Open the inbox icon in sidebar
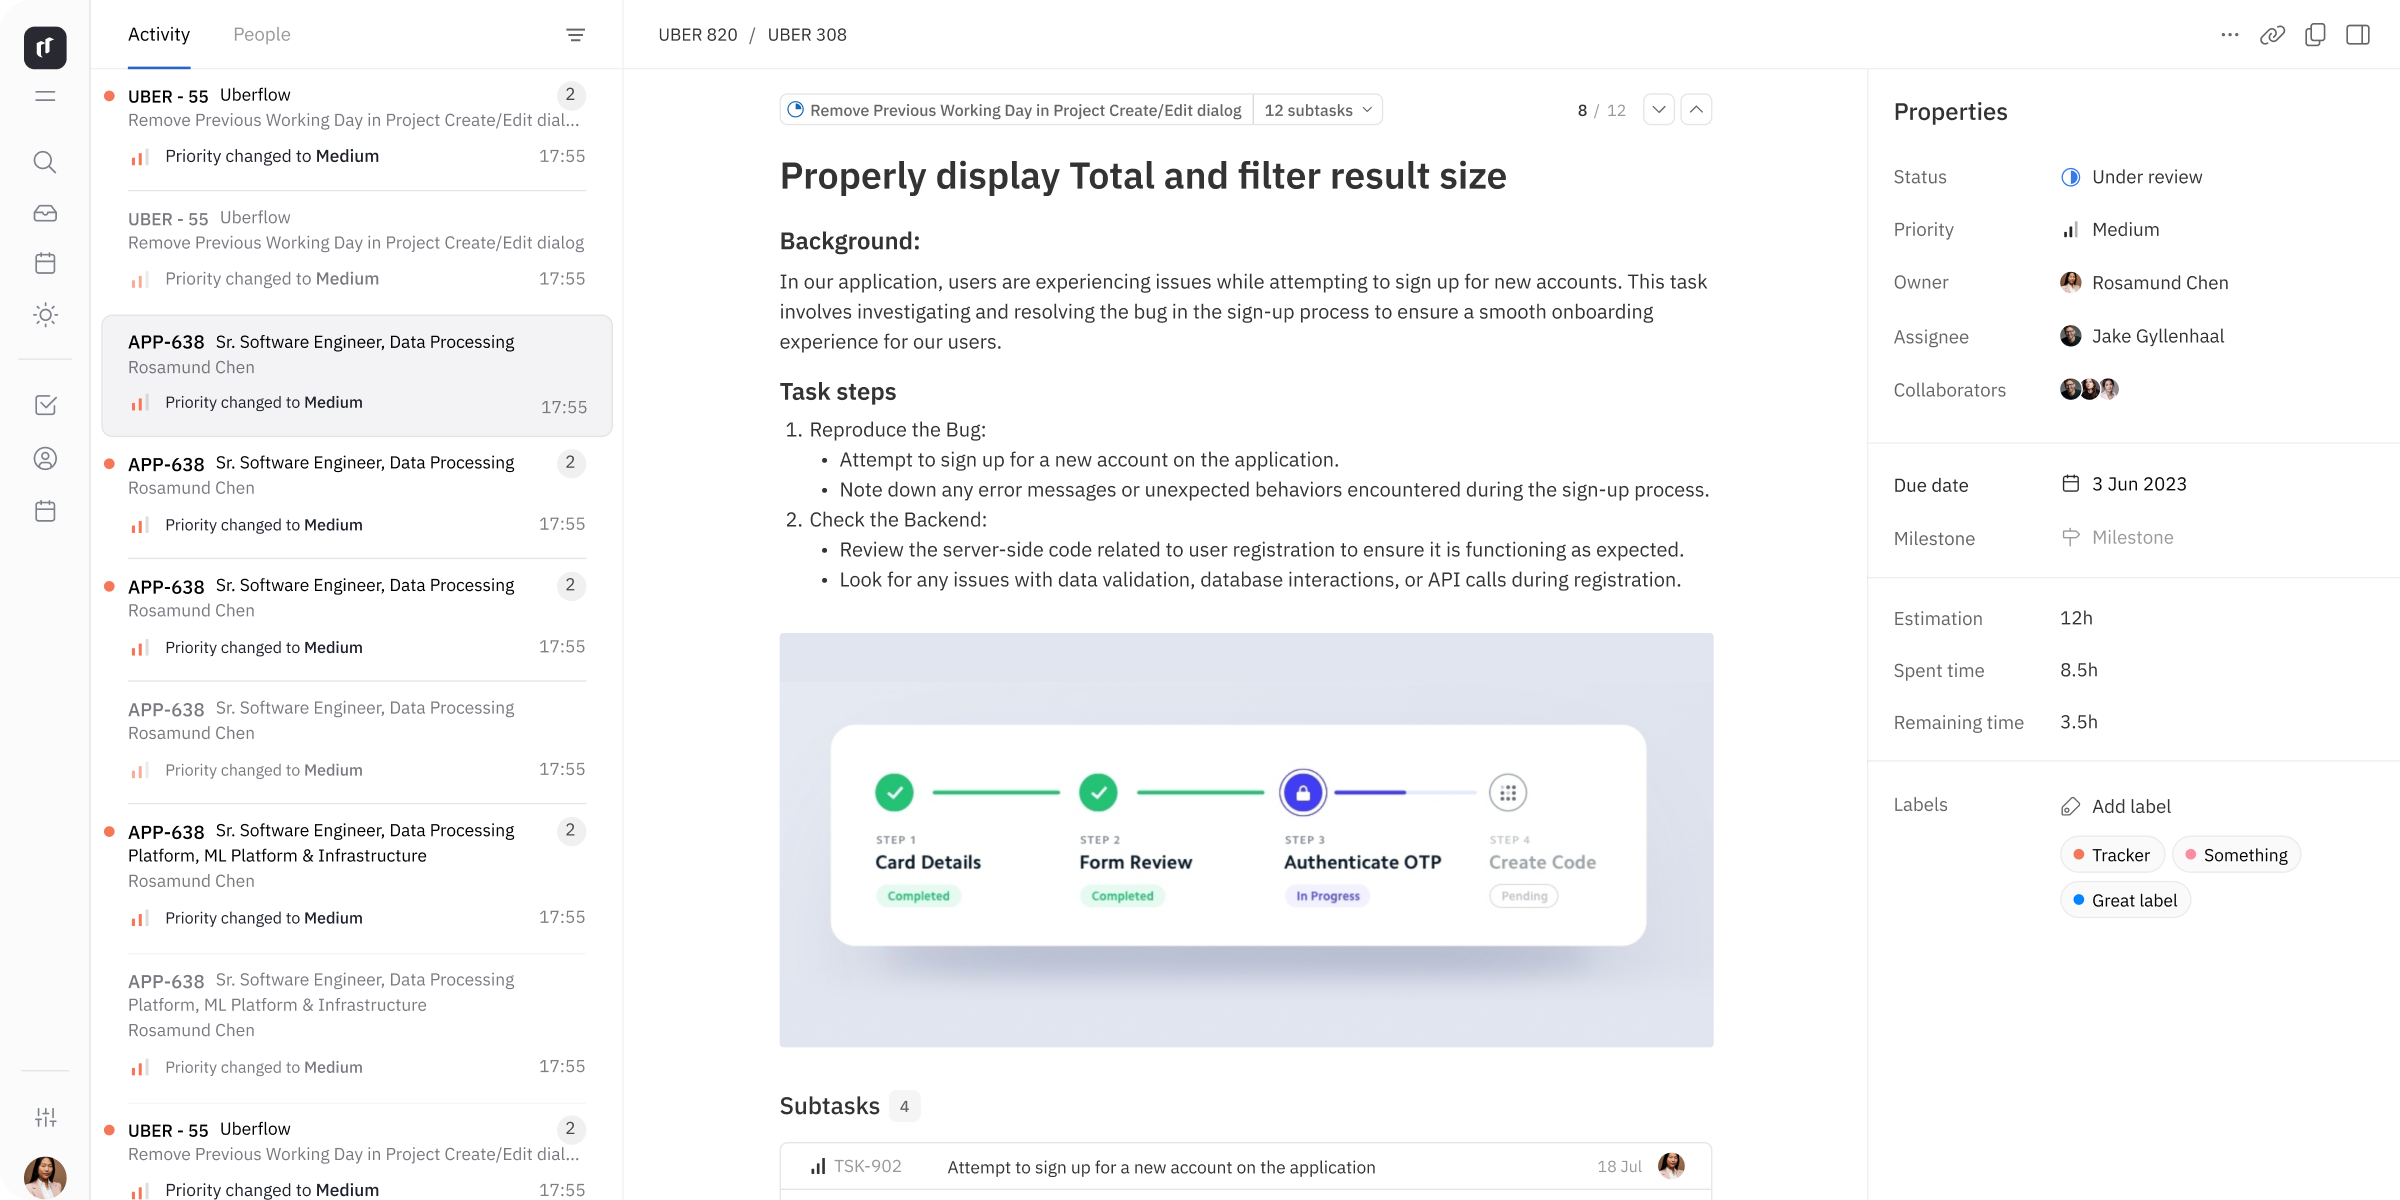 coord(45,213)
